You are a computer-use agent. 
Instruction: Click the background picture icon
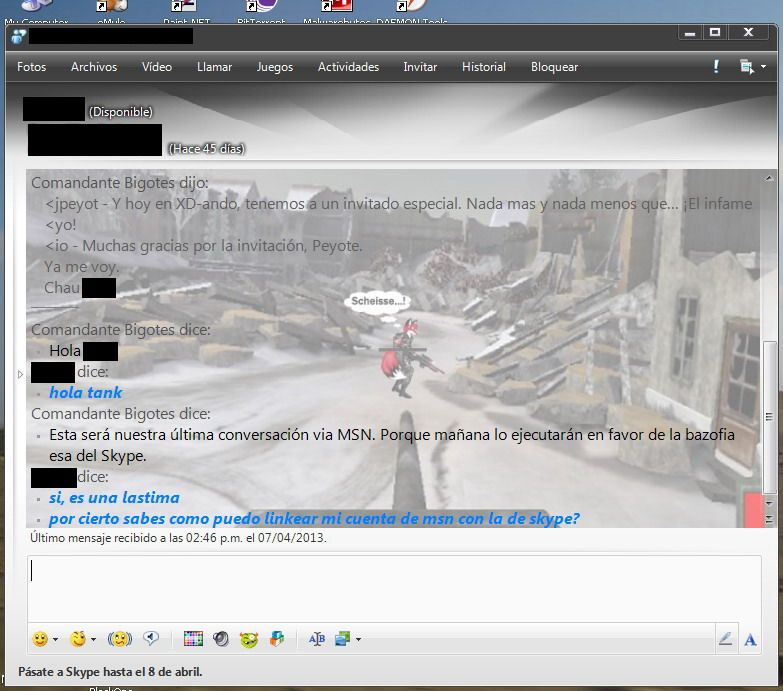point(343,639)
